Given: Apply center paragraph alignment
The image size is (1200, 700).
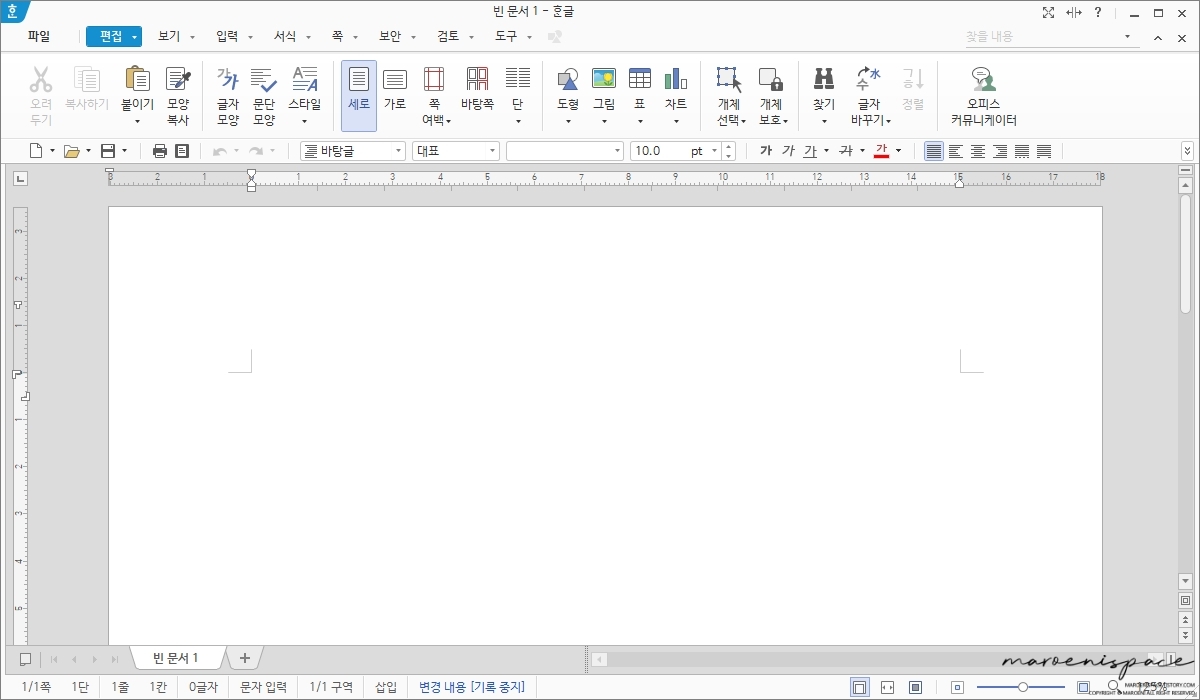Looking at the screenshot, I should point(977,151).
